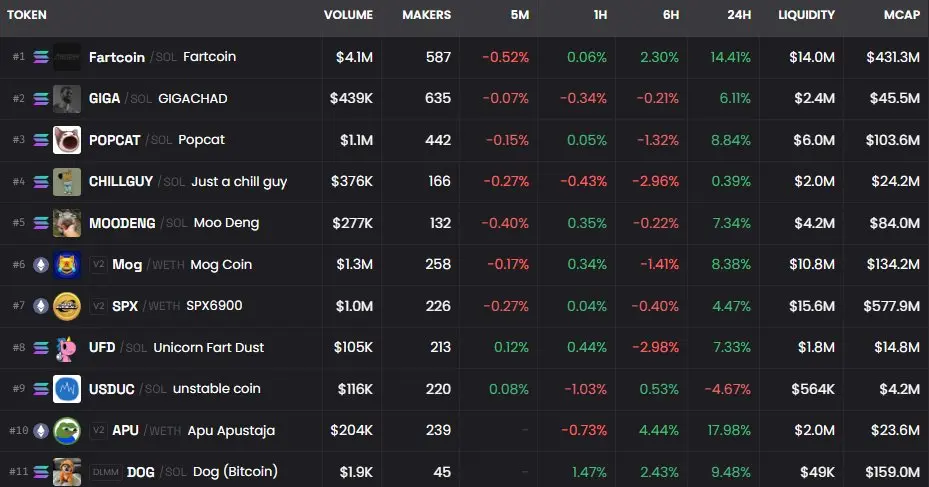Image resolution: width=929 pixels, height=487 pixels.
Task: Click the Apu Apustaja frog icon
Action: 67,430
